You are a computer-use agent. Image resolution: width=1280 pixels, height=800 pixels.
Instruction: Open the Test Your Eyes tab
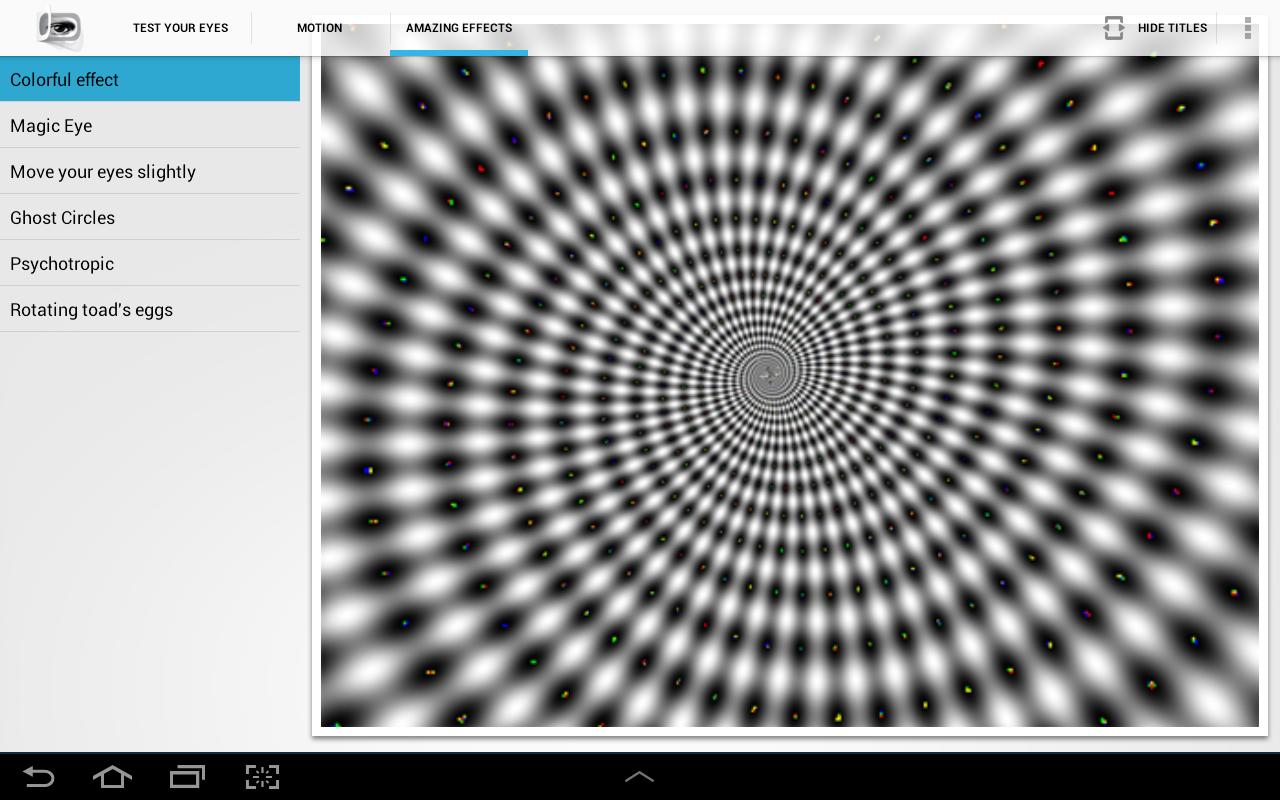[181, 28]
